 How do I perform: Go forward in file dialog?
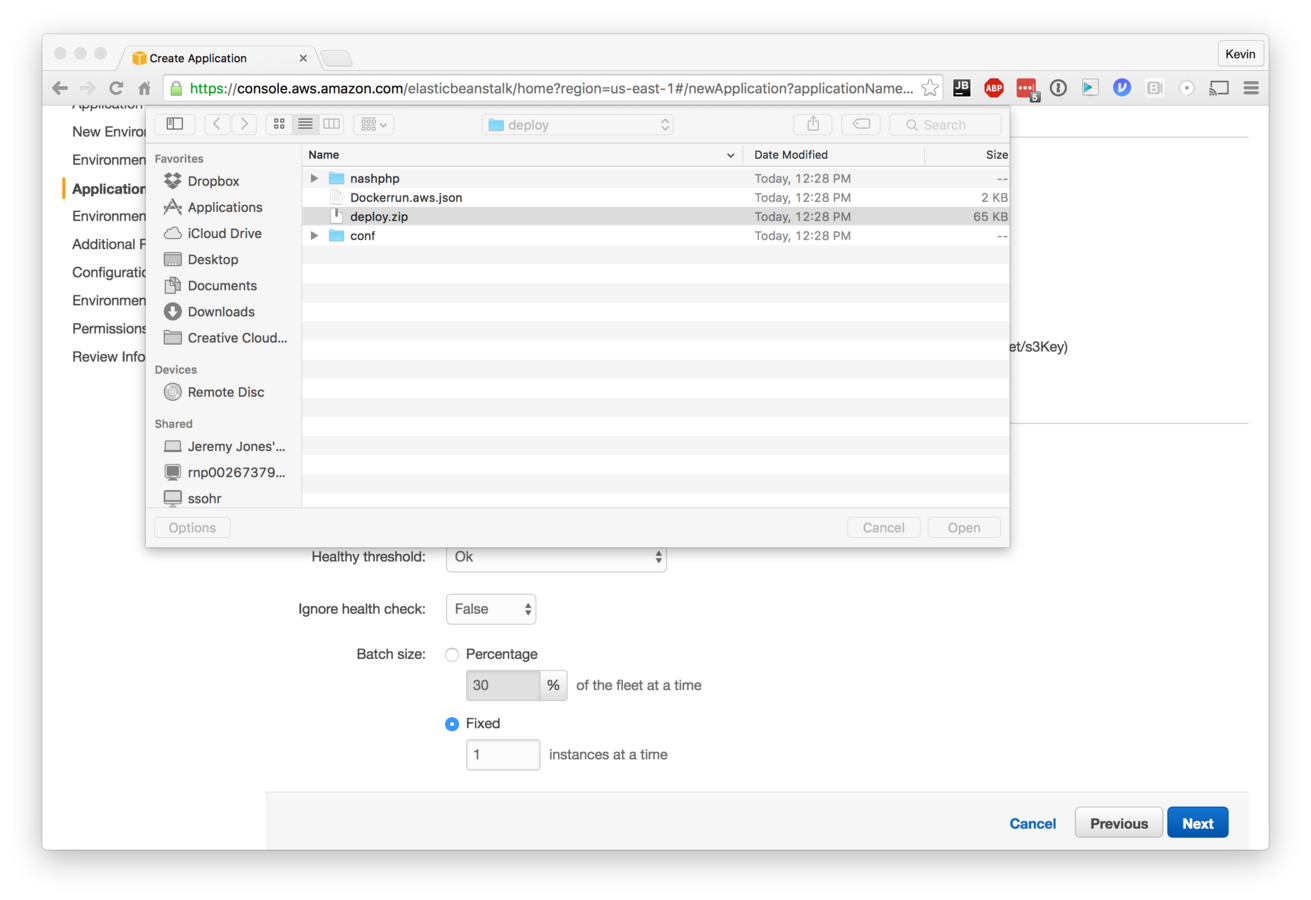(243, 124)
